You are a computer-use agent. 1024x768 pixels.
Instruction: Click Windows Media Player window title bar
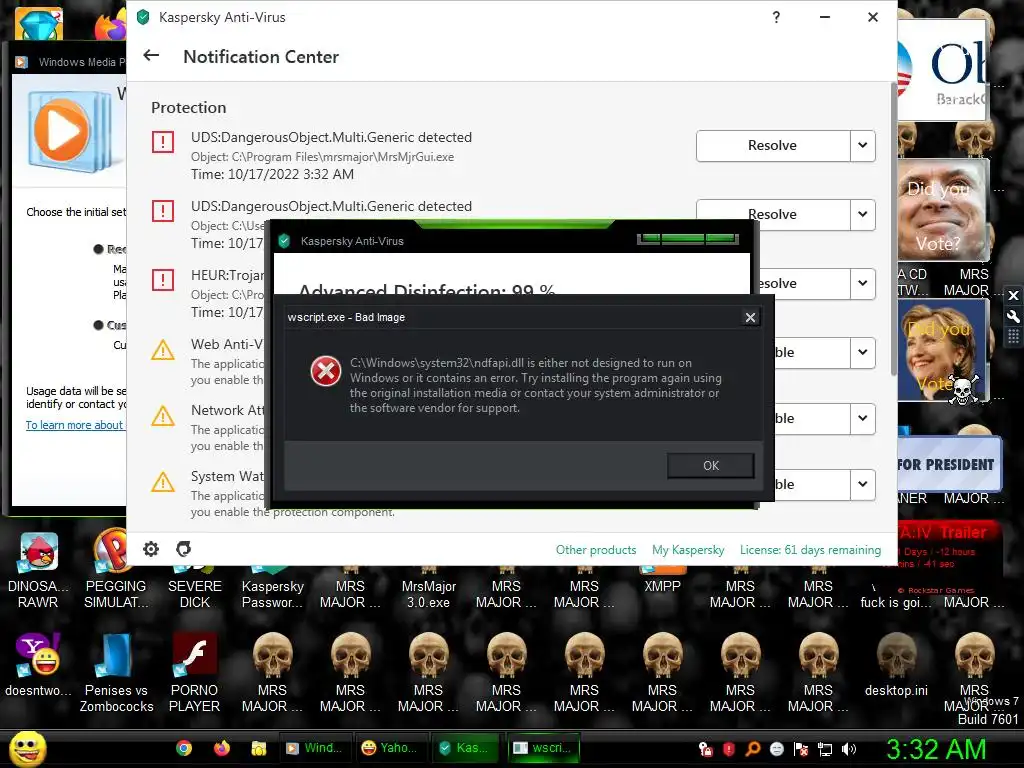69,62
